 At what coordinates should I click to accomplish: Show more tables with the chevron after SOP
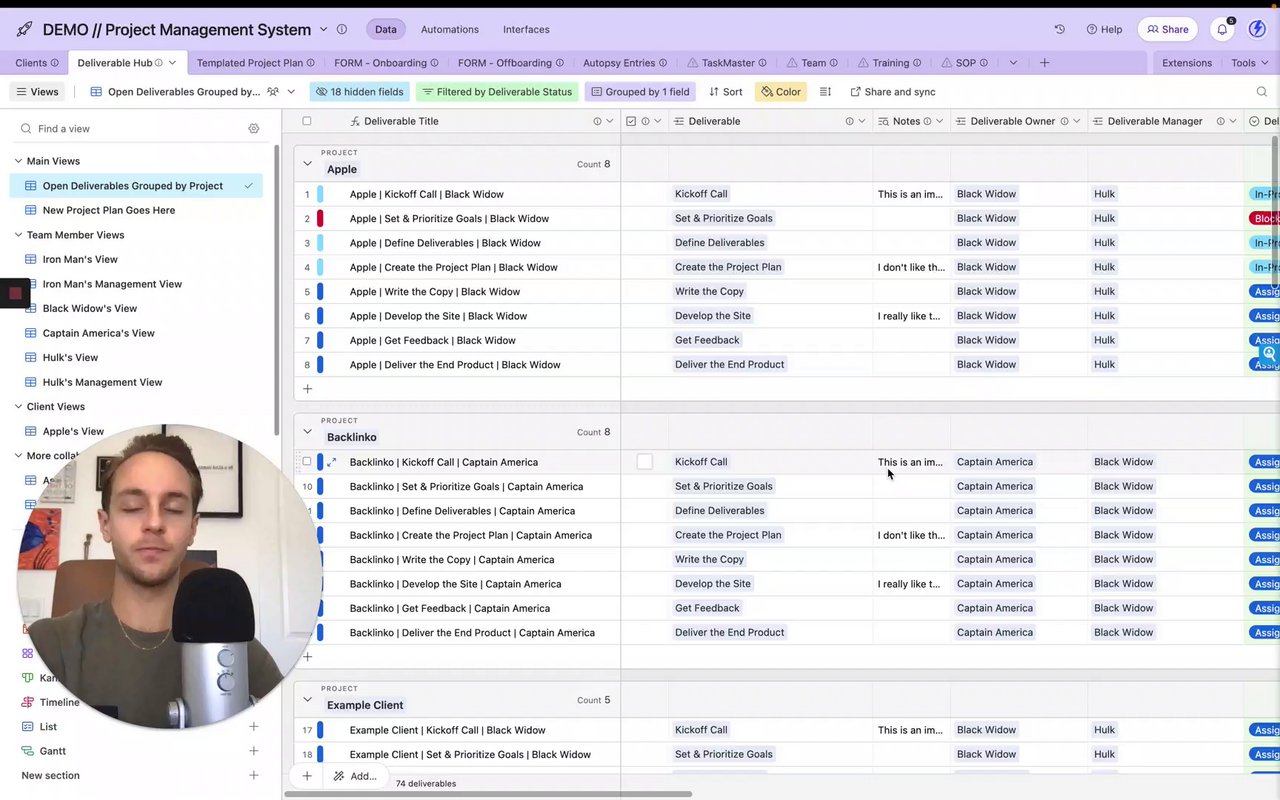(1013, 62)
